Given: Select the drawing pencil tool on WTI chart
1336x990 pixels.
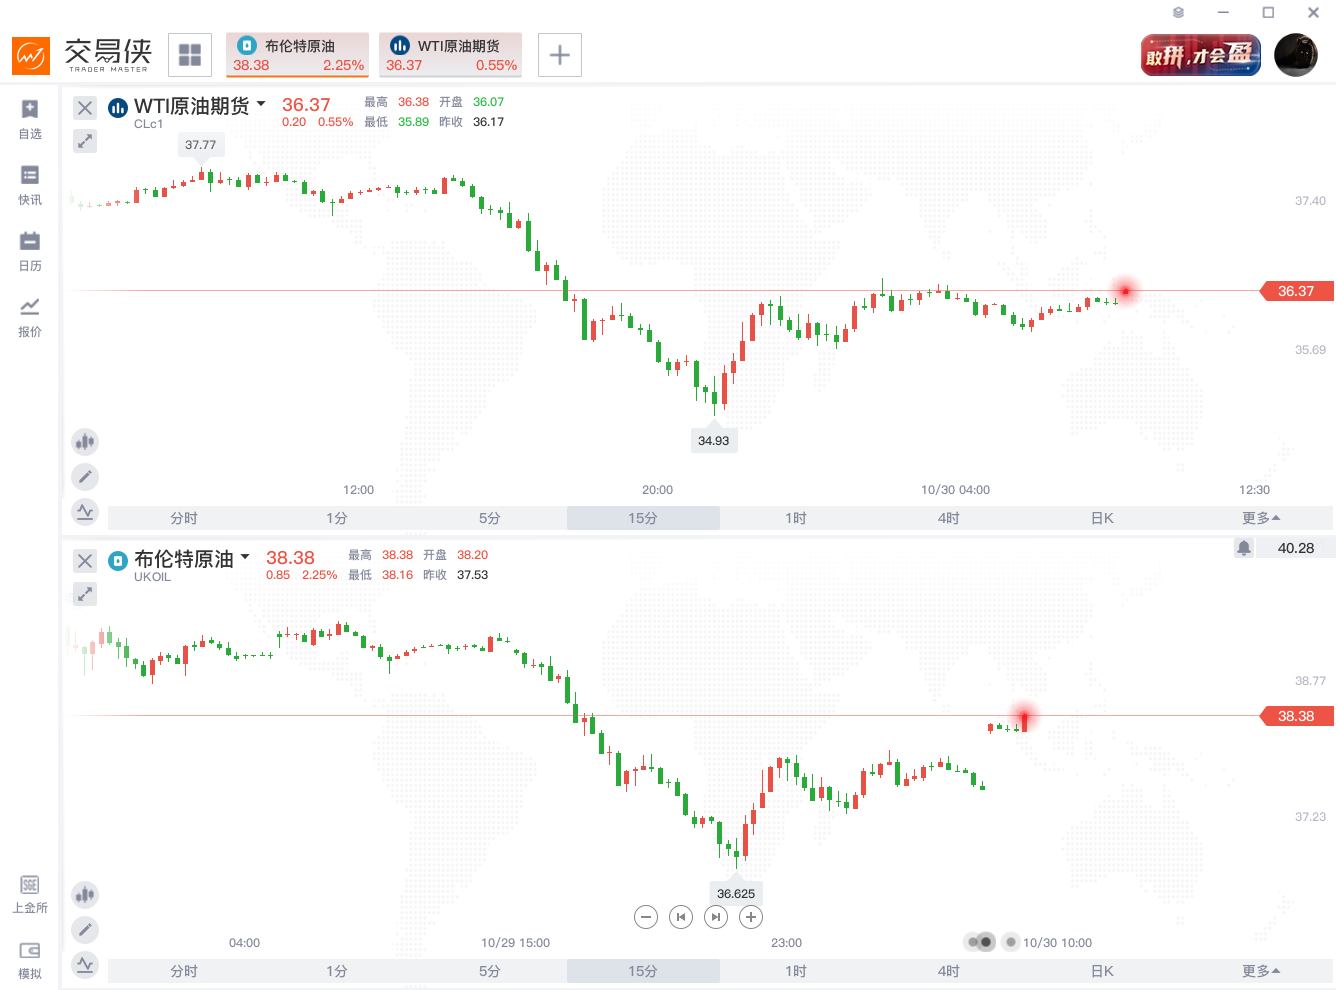Looking at the screenshot, I should tap(85, 477).
